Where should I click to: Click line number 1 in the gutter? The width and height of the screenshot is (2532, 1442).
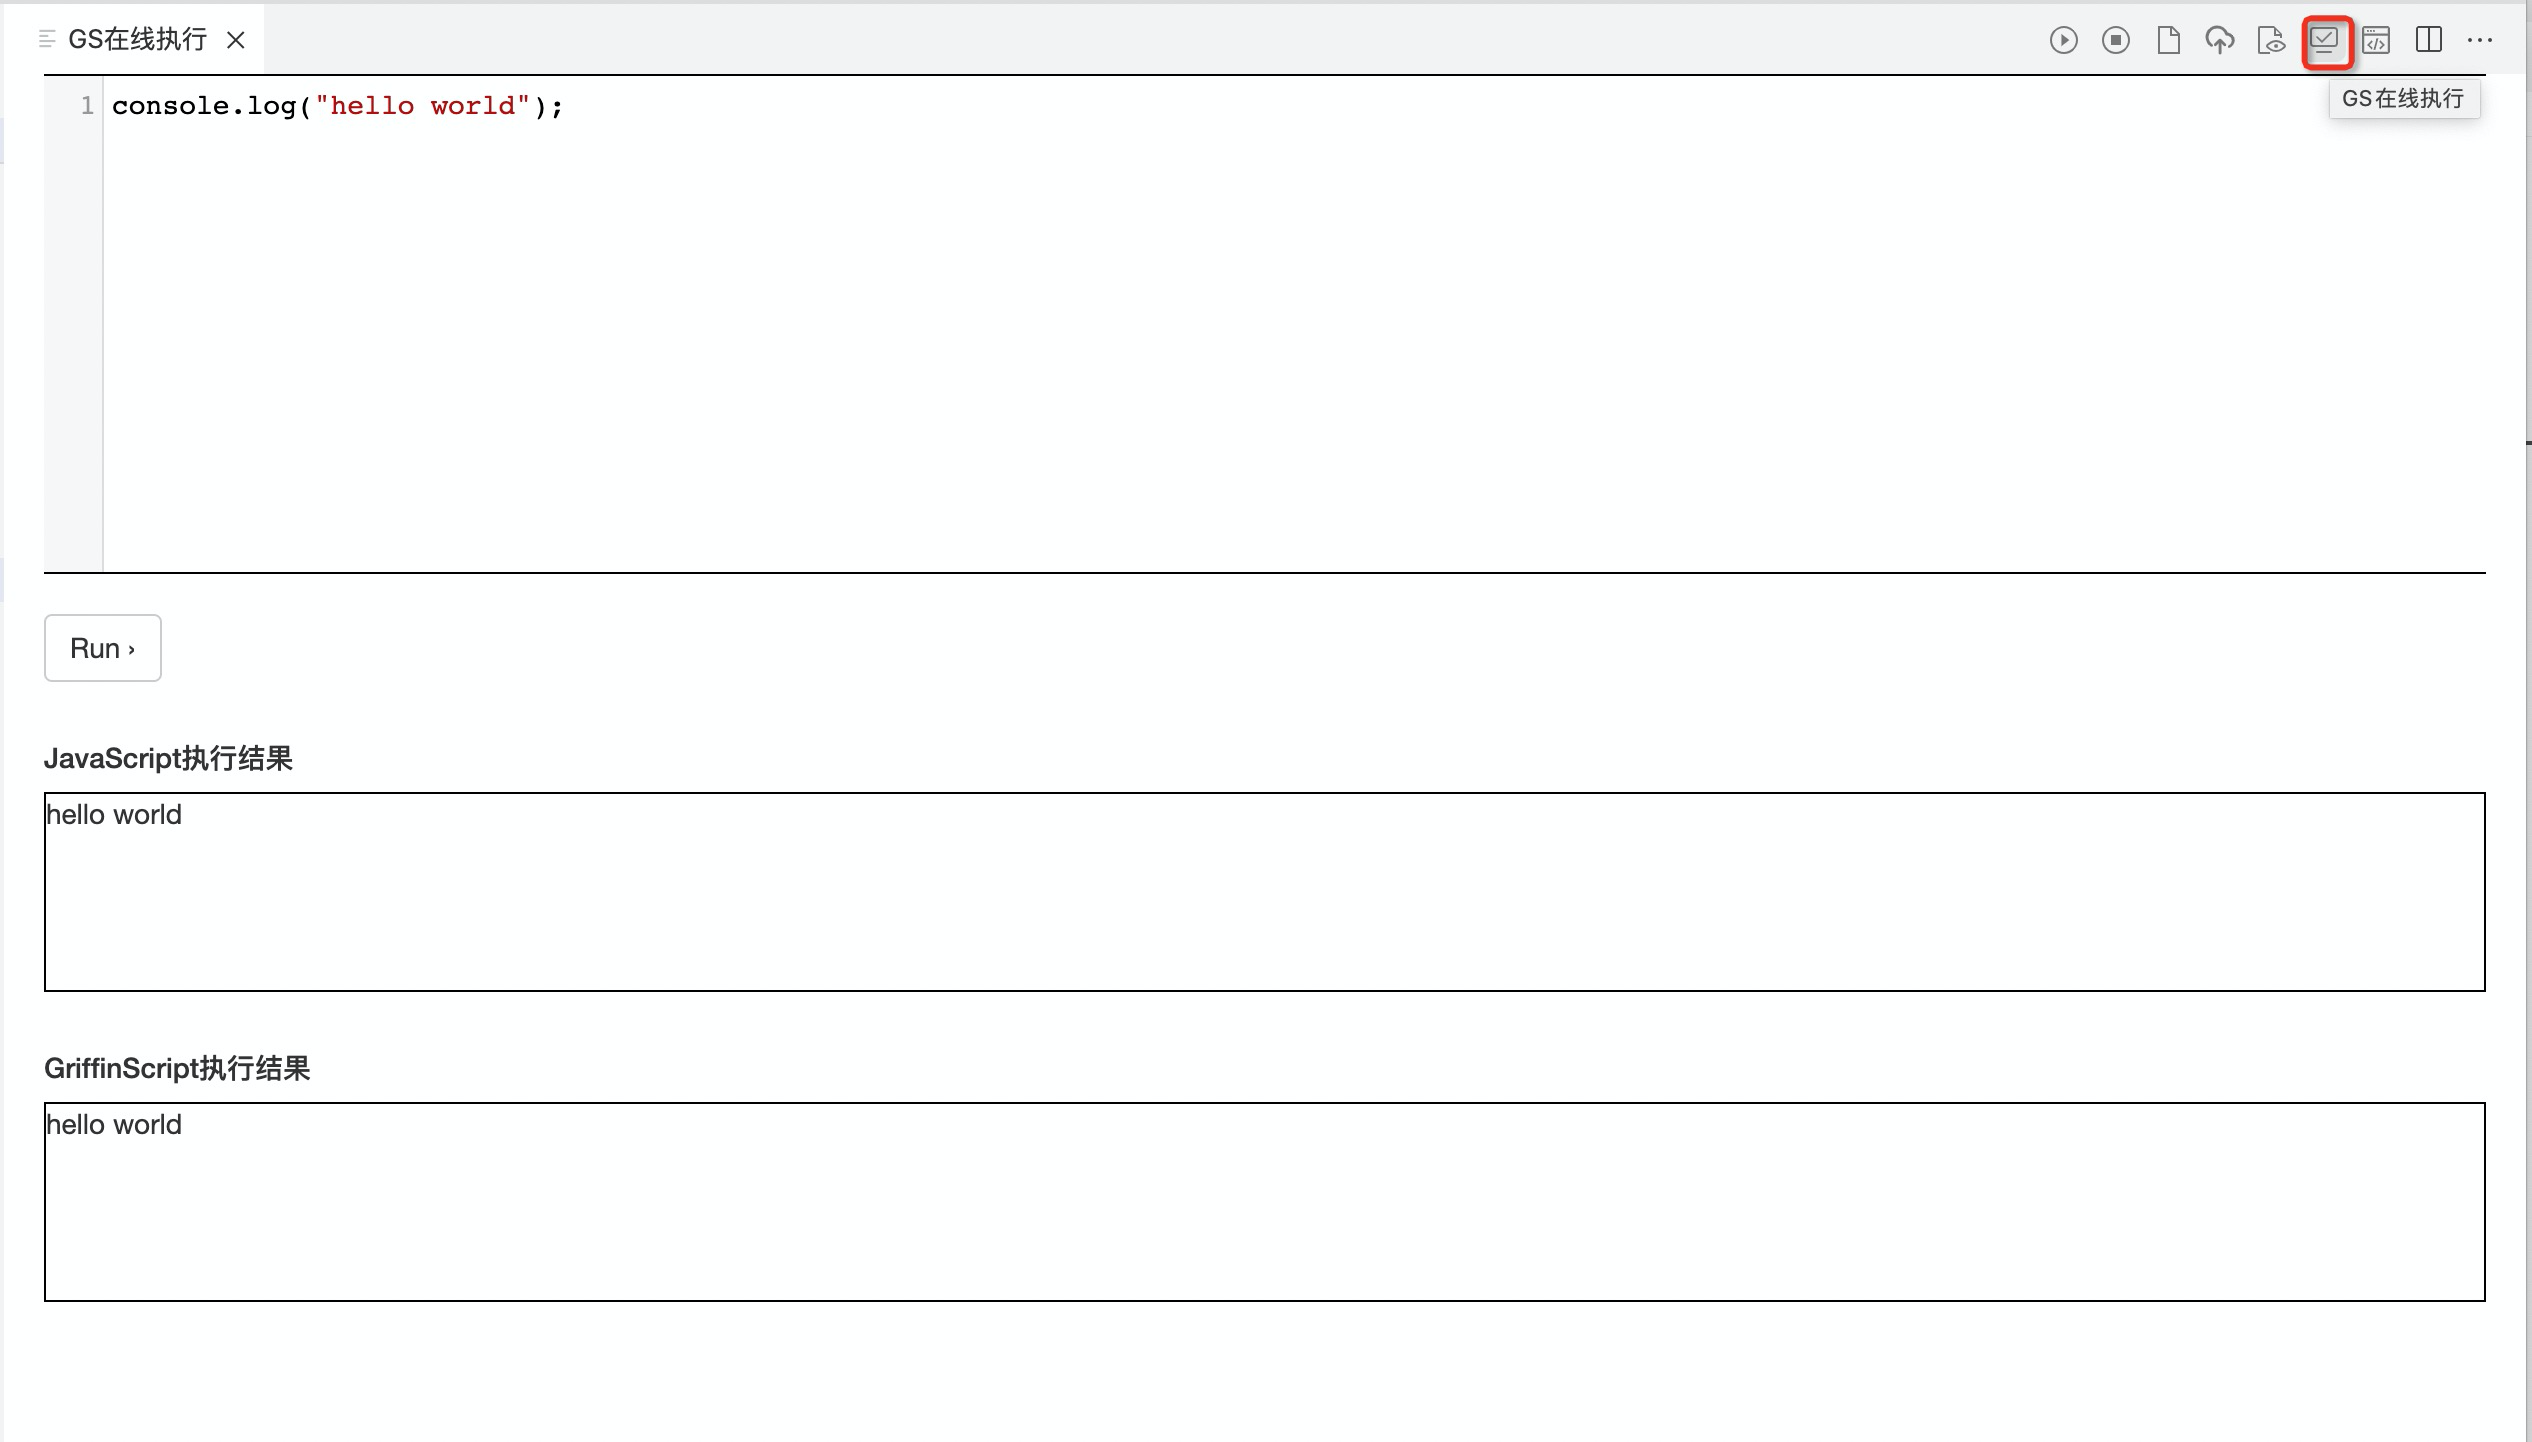87,106
